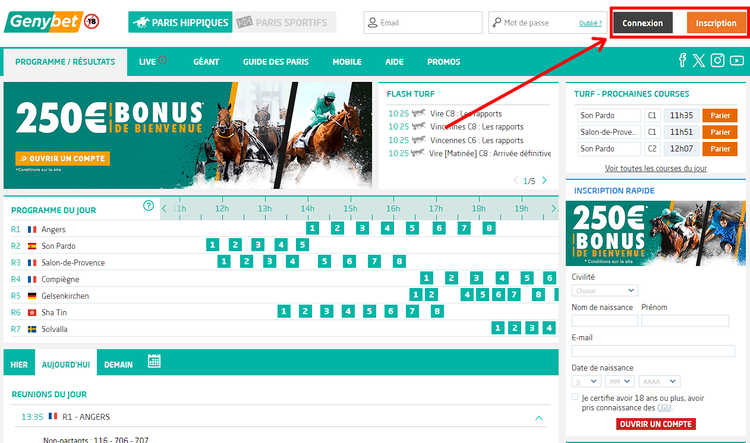Focus the Email login field
The width and height of the screenshot is (750, 443).
pos(423,22)
